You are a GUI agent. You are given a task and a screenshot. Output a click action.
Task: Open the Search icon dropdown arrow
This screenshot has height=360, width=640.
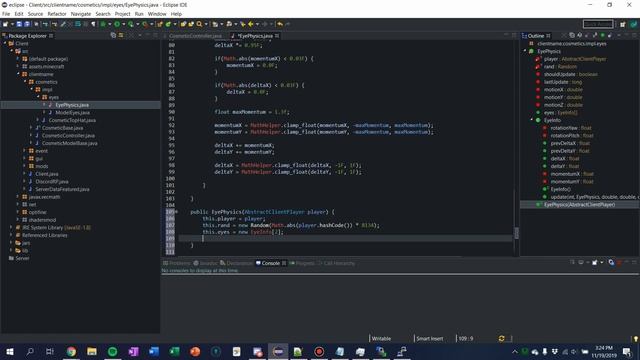tap(206, 24)
